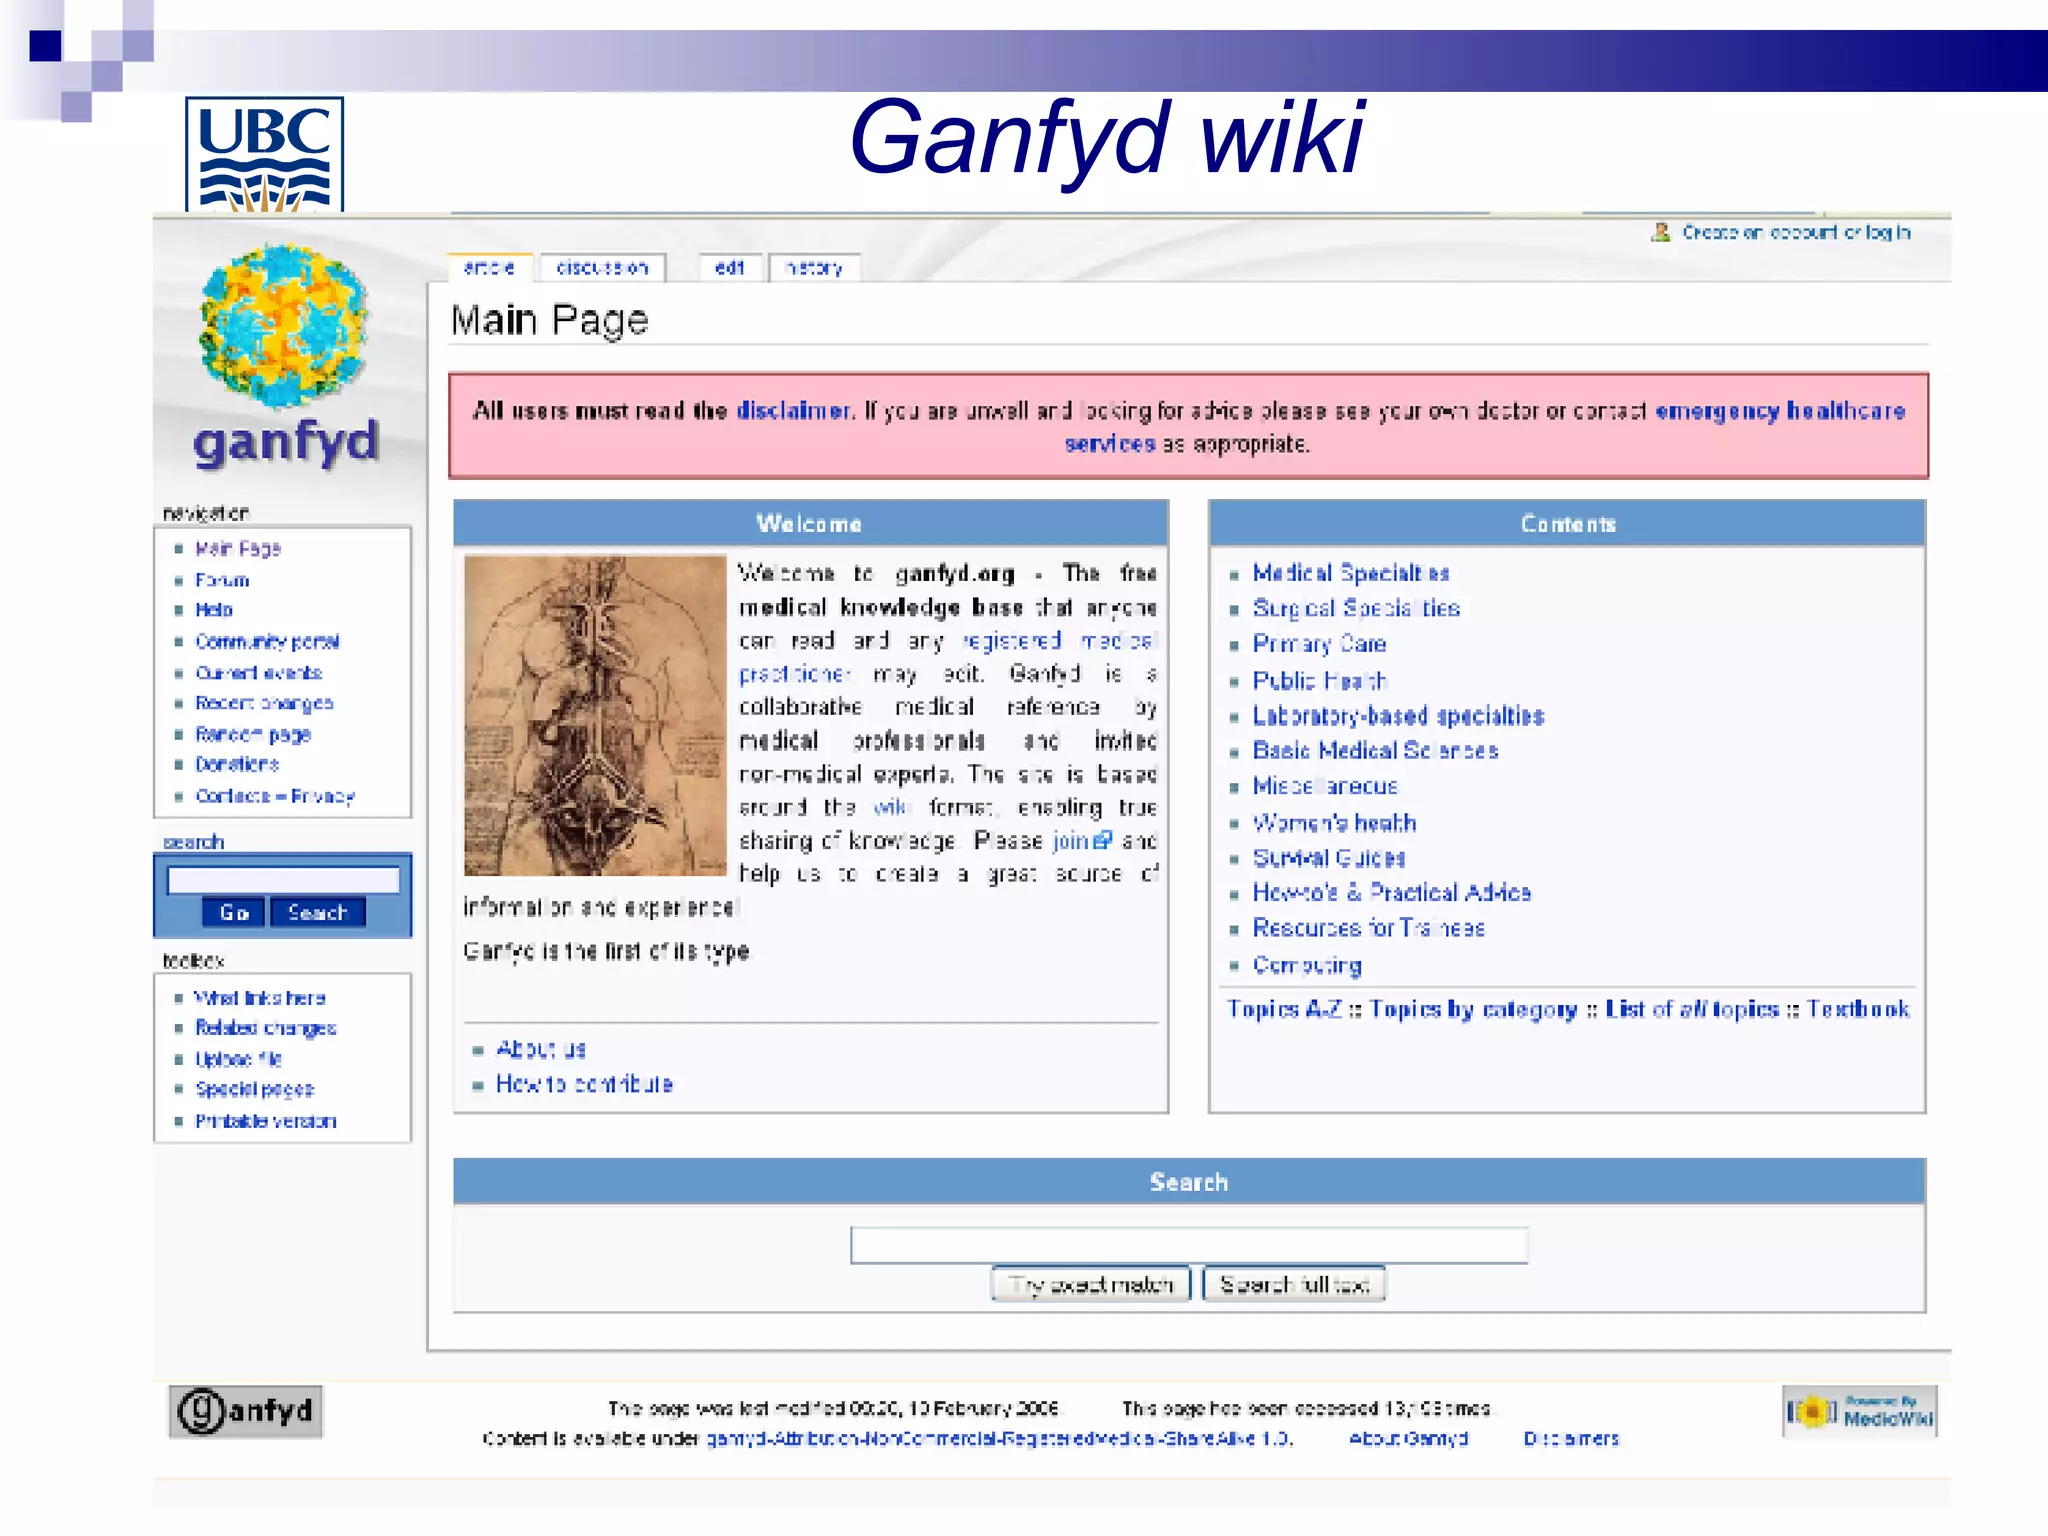
Task: Click the ganfyd footer badge
Action: [x=246, y=1411]
